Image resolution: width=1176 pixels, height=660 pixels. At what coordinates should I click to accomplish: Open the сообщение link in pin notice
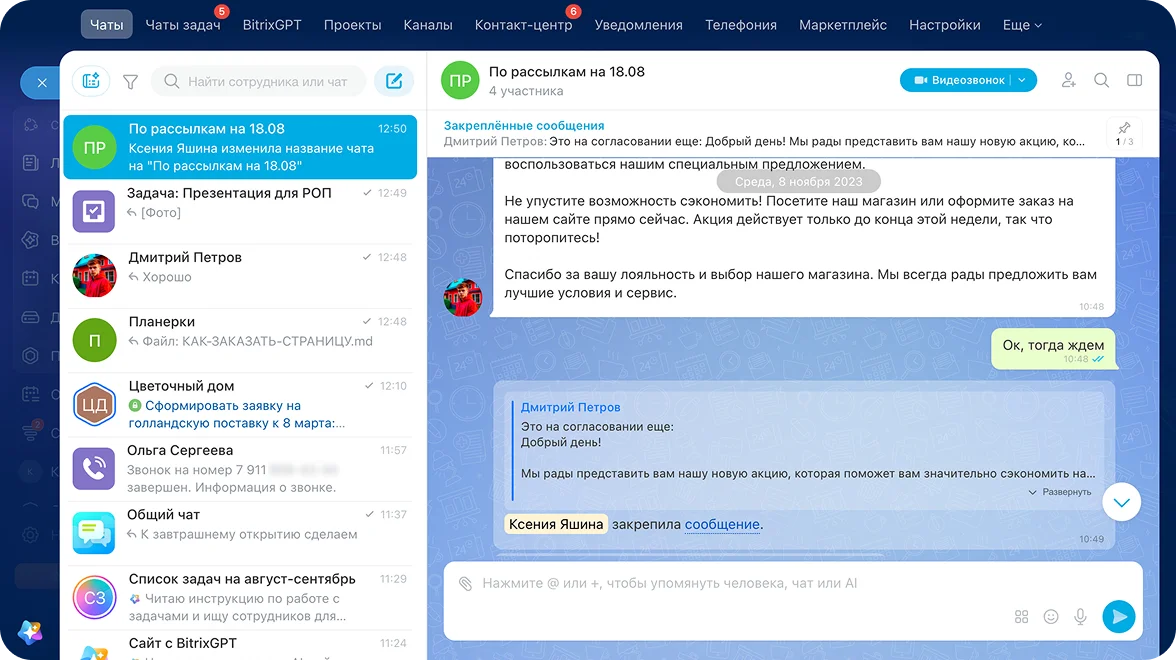722,524
